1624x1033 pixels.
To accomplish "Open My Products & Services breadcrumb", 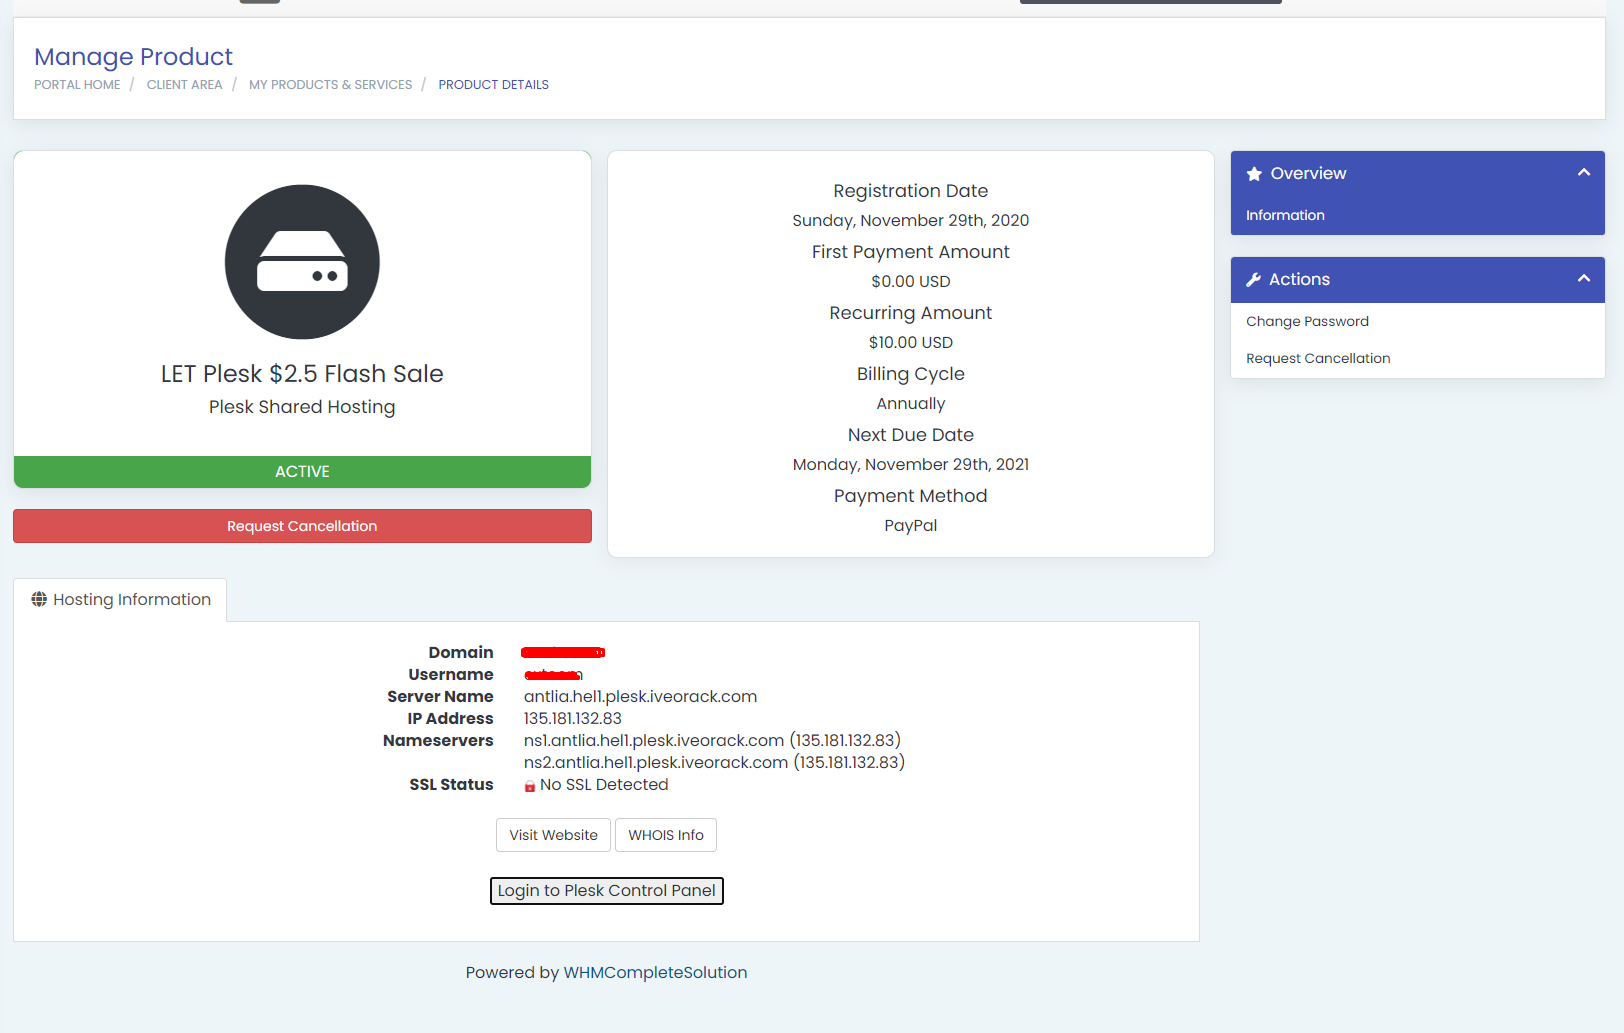I will (x=331, y=85).
